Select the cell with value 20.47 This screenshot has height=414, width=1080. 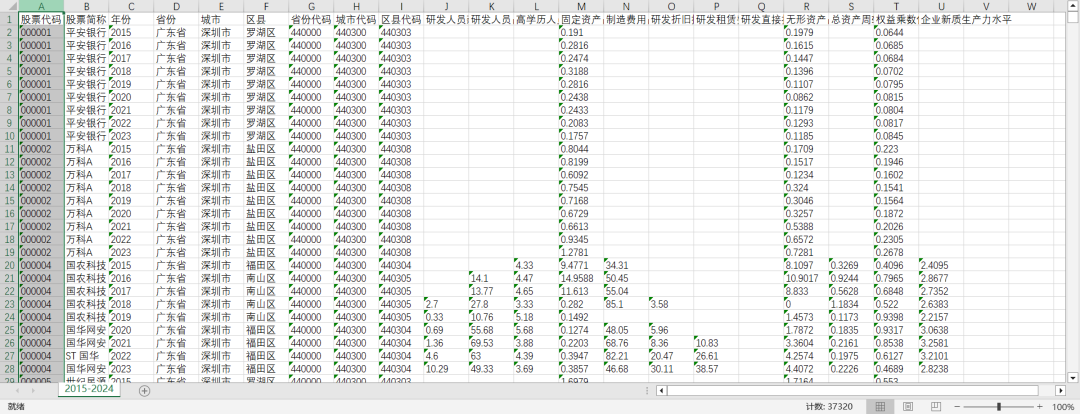671,356
